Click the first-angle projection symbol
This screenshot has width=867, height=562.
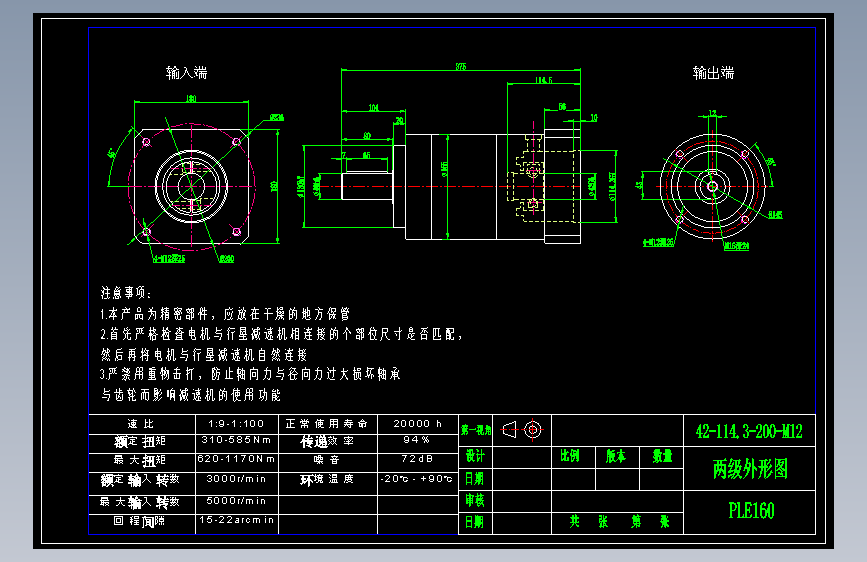[522, 430]
